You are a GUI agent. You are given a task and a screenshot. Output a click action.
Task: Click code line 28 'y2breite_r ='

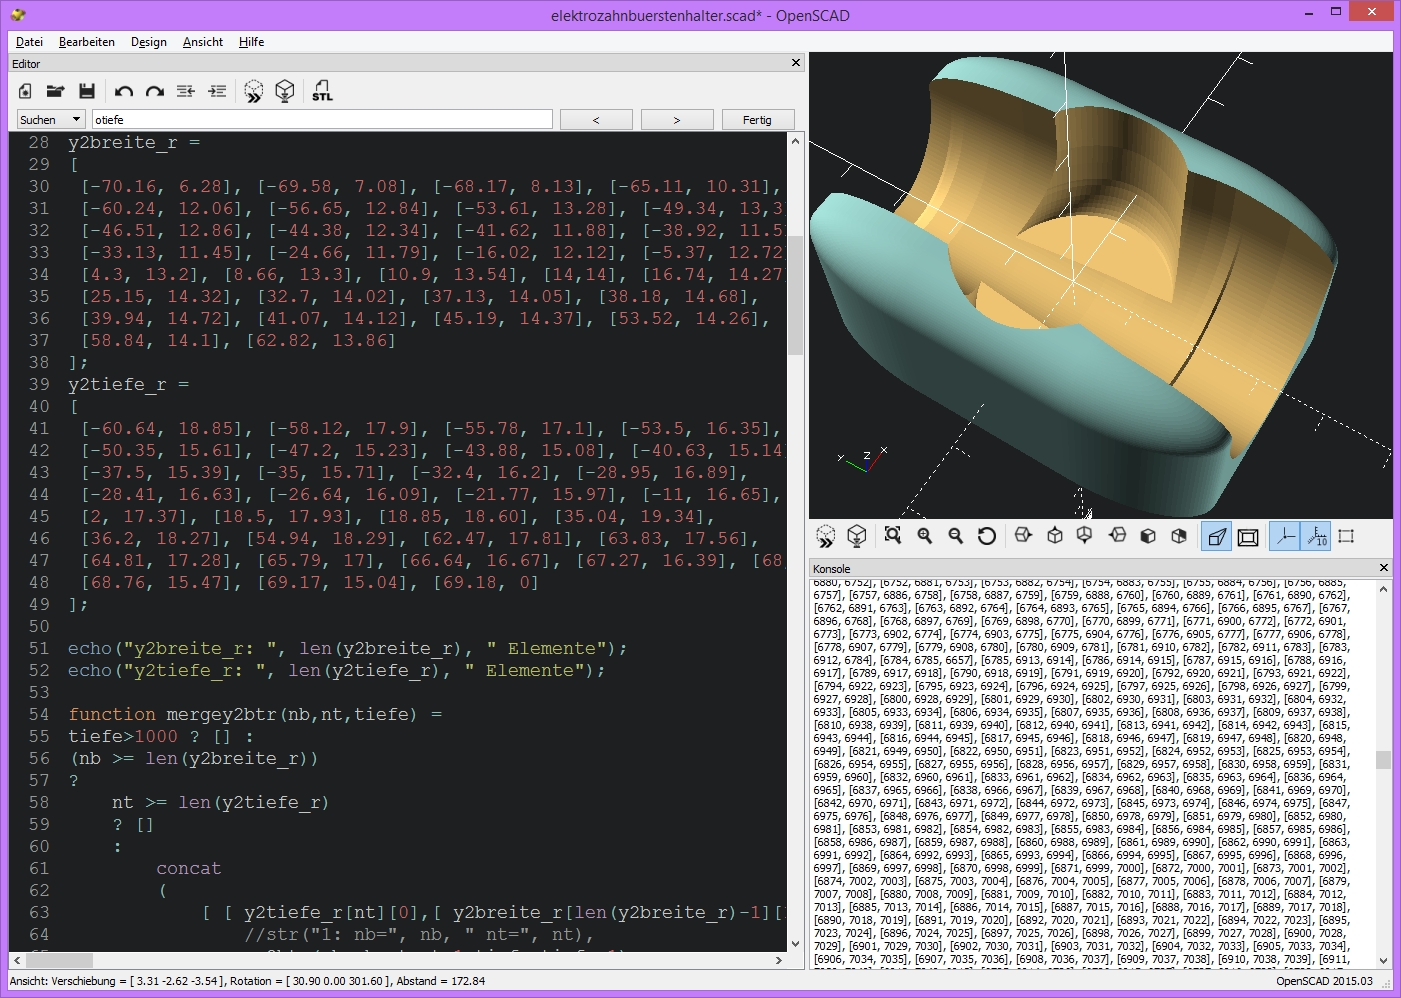[x=134, y=143]
